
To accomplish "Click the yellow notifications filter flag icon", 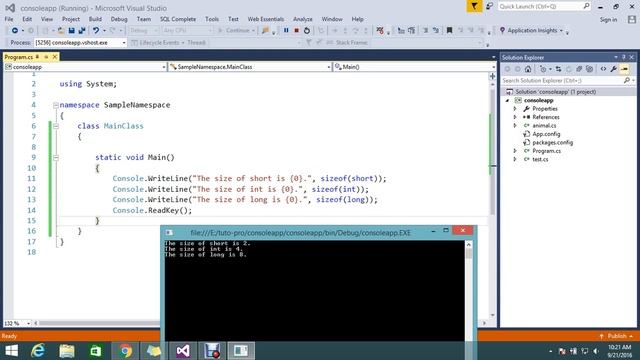I will 474,7.
